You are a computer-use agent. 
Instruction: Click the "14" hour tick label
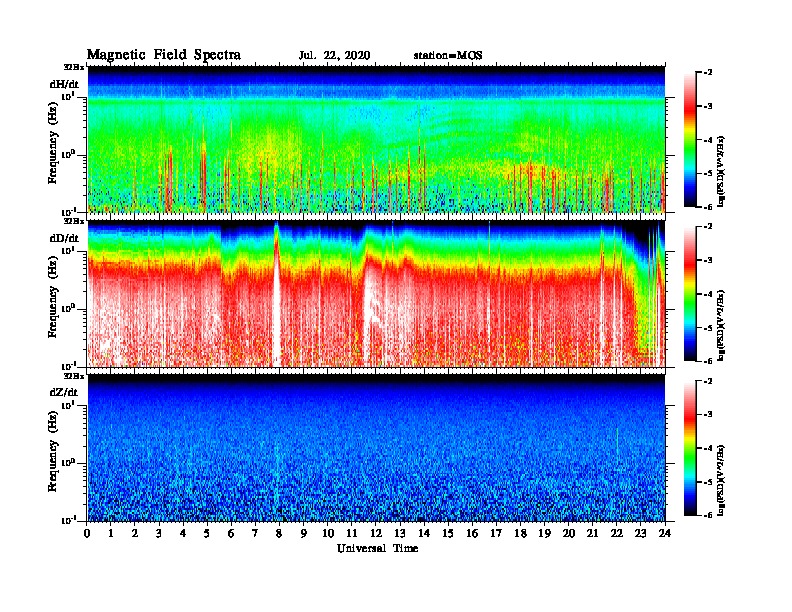click(424, 534)
